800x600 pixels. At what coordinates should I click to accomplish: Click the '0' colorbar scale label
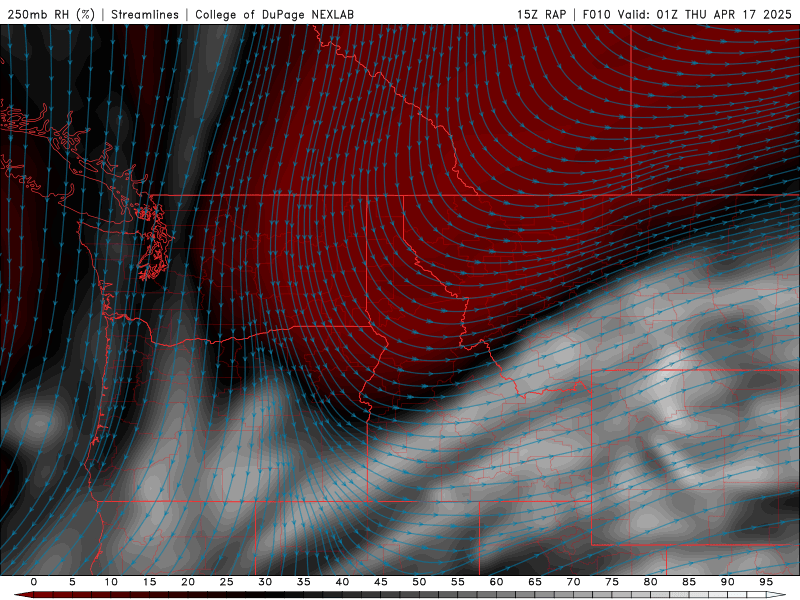(x=34, y=582)
